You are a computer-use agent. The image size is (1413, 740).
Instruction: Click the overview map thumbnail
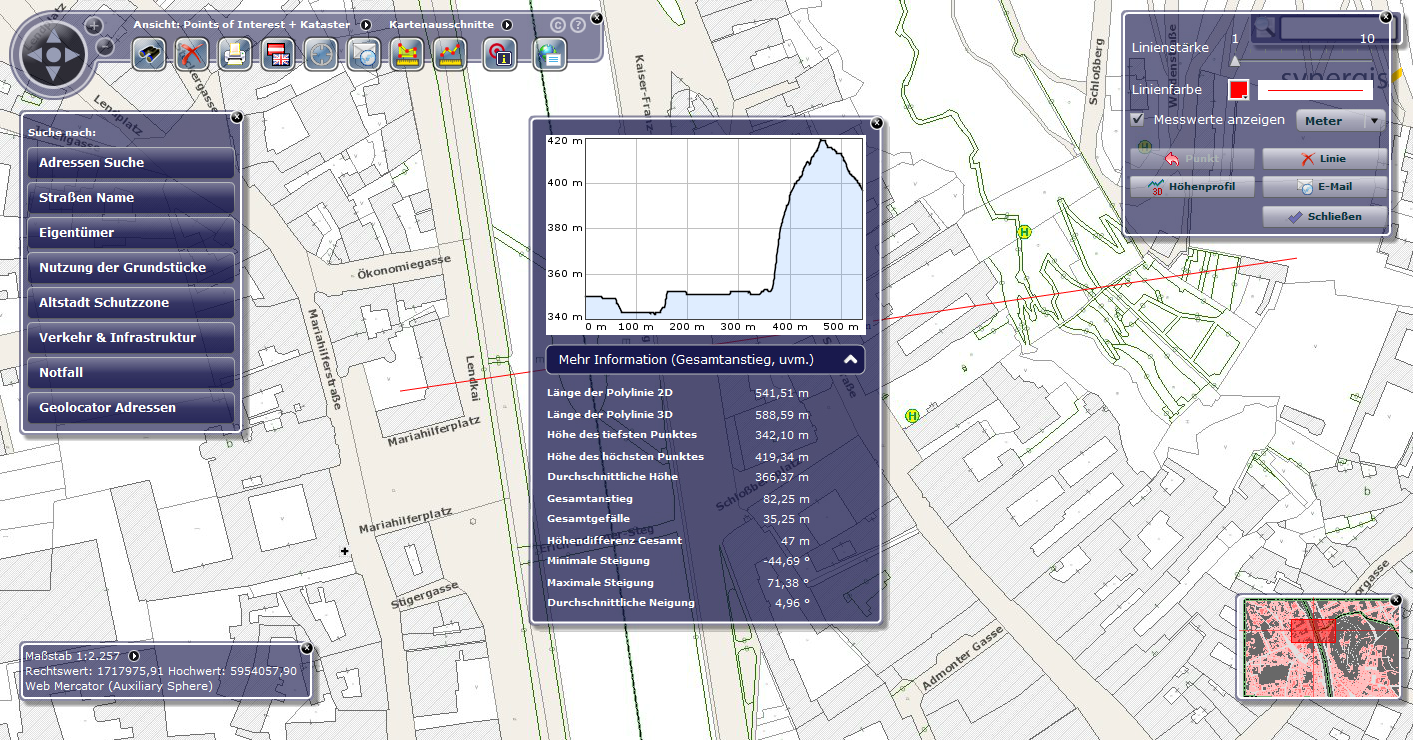1318,646
